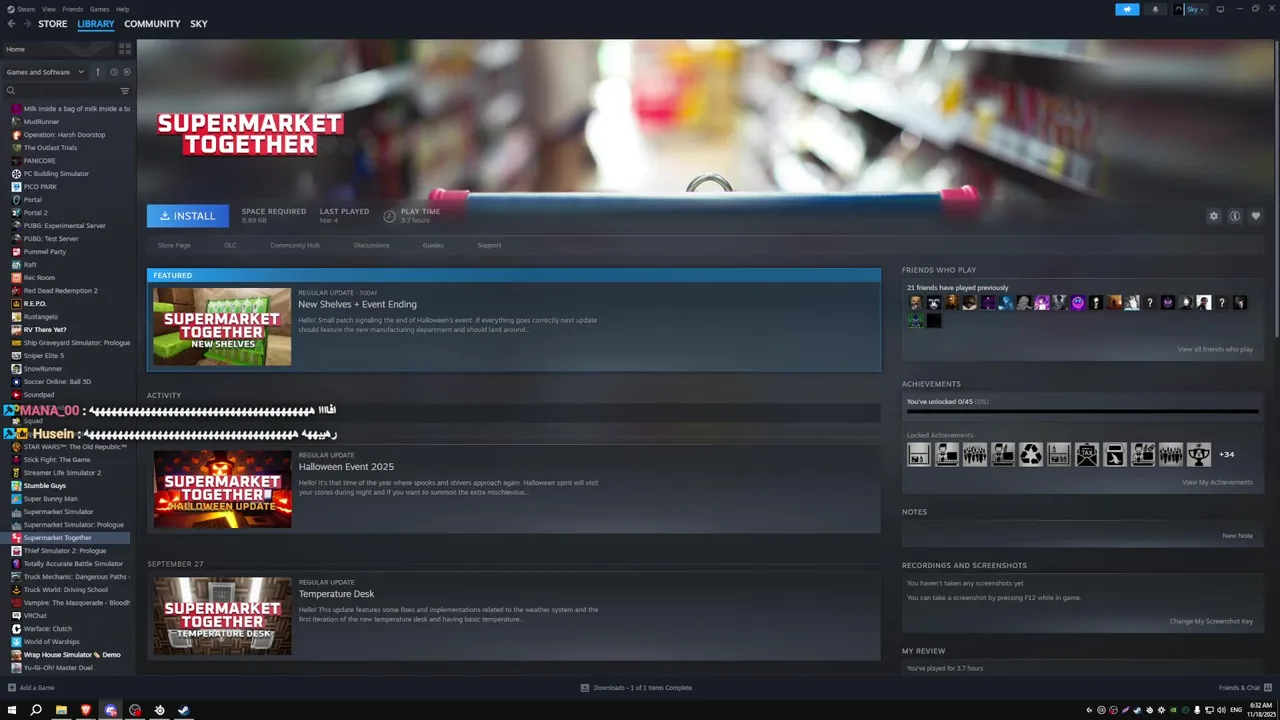Open the Support link
Image resolution: width=1280 pixels, height=720 pixels.
point(489,245)
